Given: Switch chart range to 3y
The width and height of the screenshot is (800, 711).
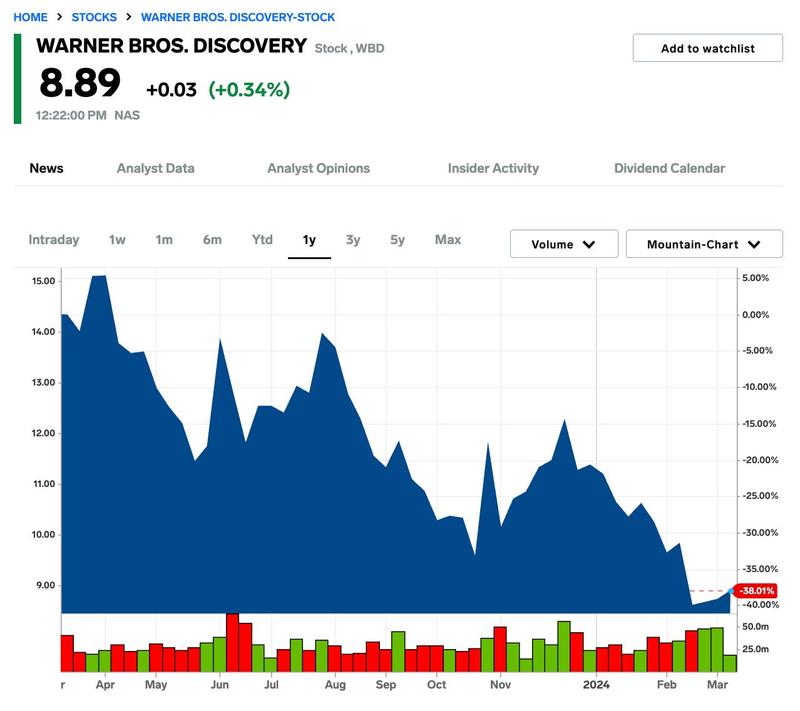Looking at the screenshot, I should coord(353,240).
